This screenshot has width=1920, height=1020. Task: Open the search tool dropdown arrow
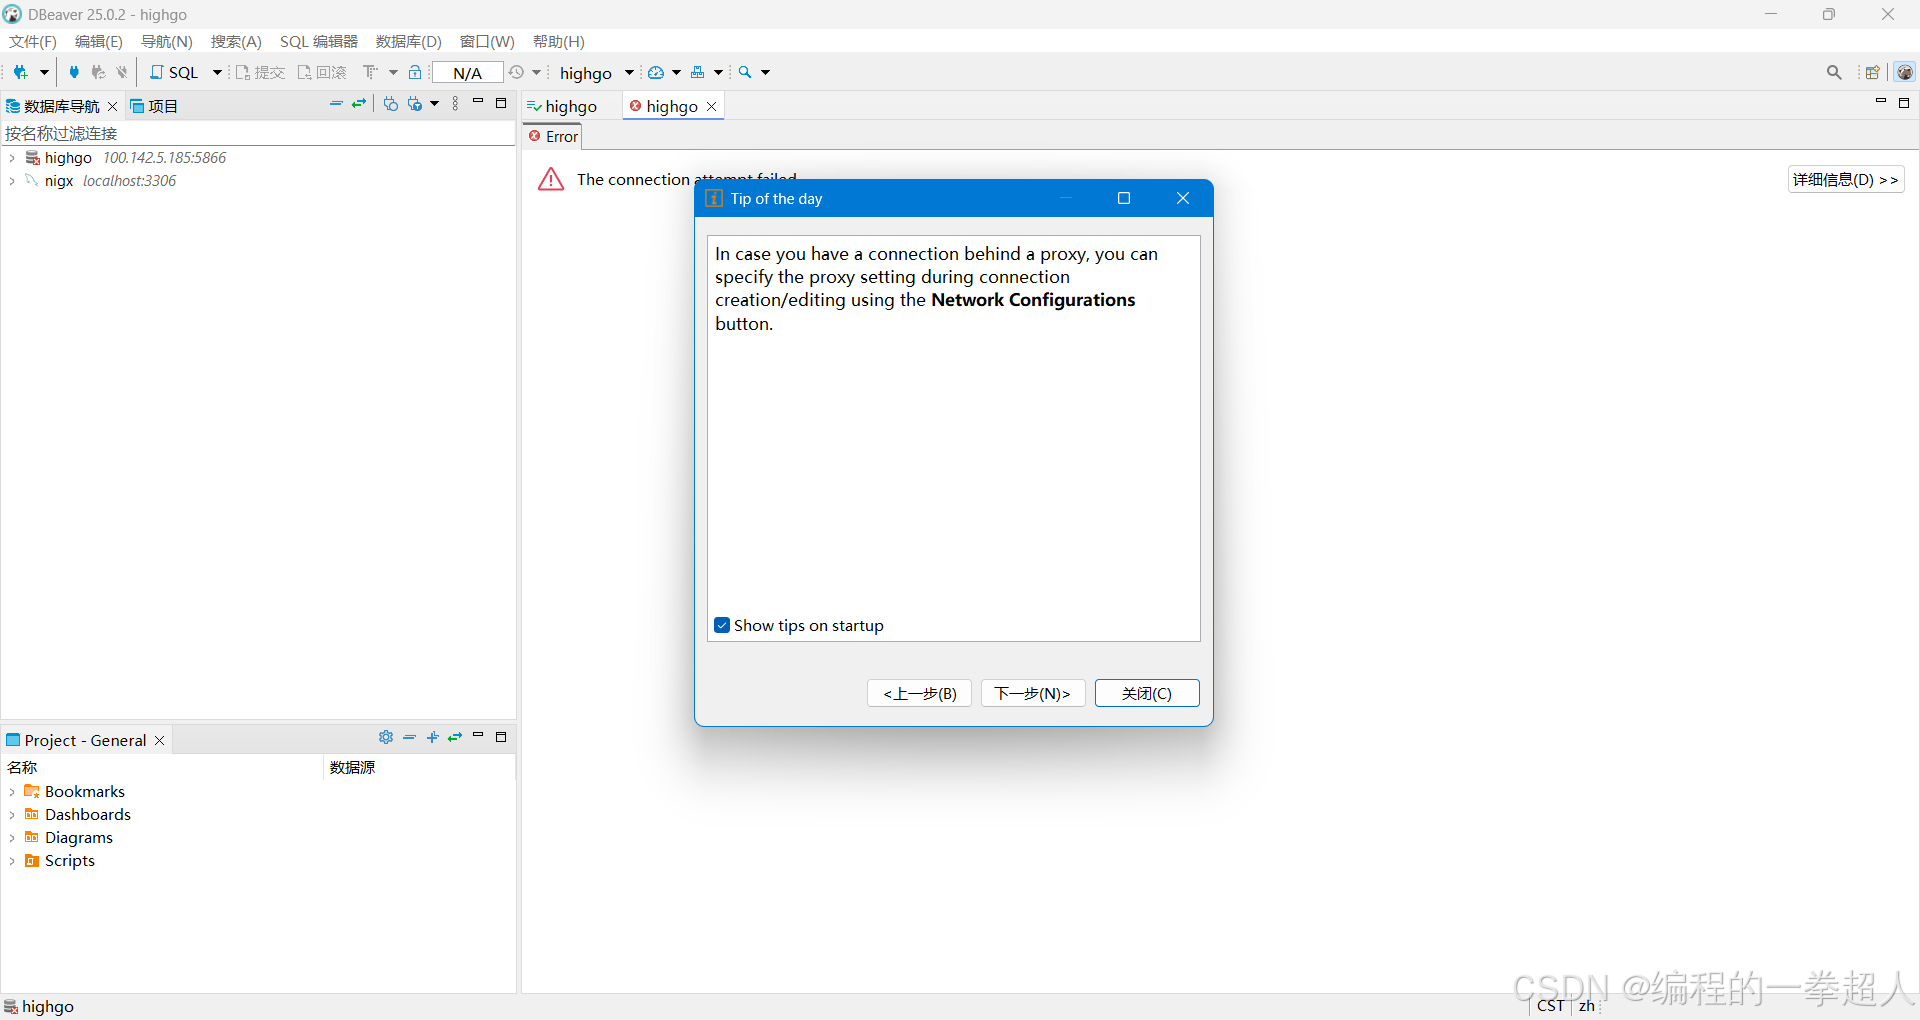pyautogui.click(x=766, y=72)
